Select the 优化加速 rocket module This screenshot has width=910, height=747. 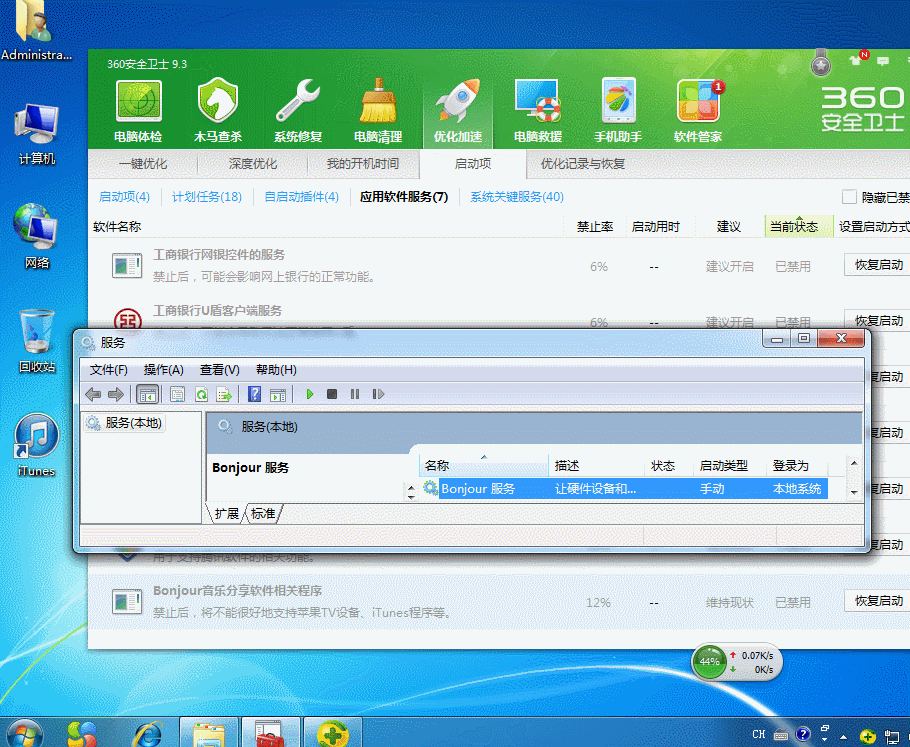pyautogui.click(x=458, y=111)
